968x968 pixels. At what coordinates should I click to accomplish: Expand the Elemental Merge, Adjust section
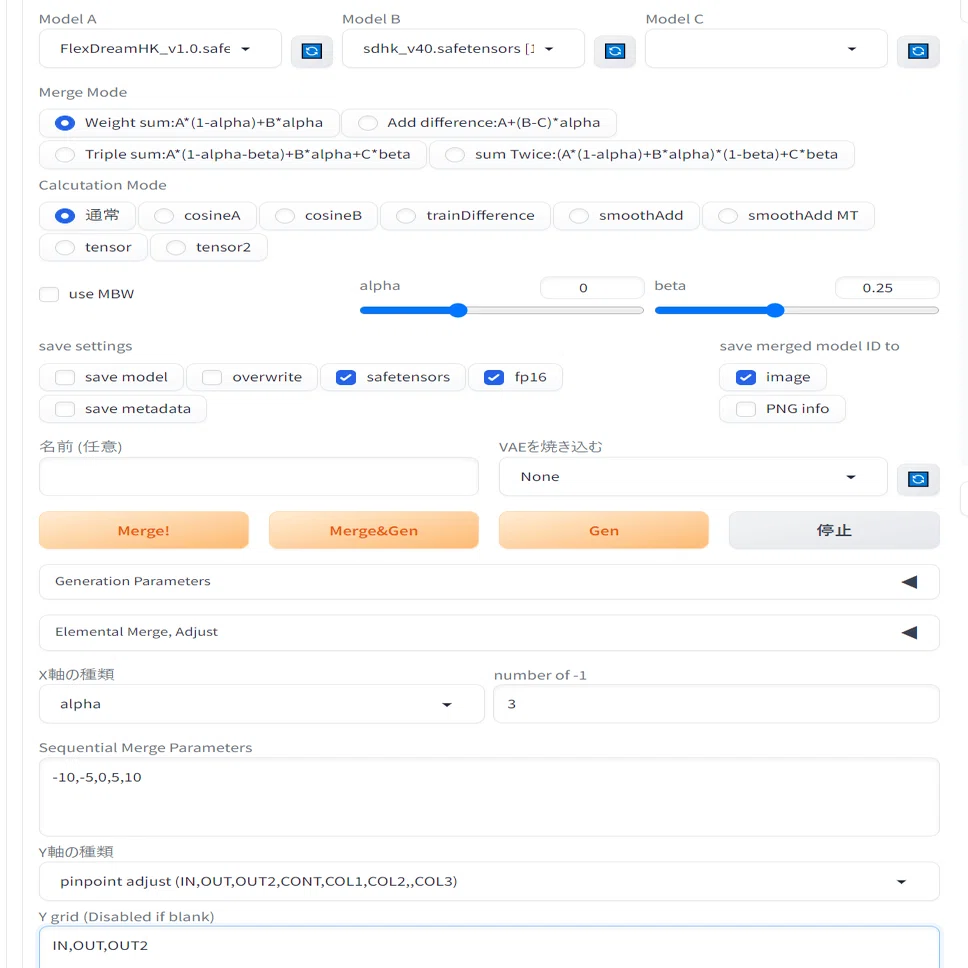(488, 632)
